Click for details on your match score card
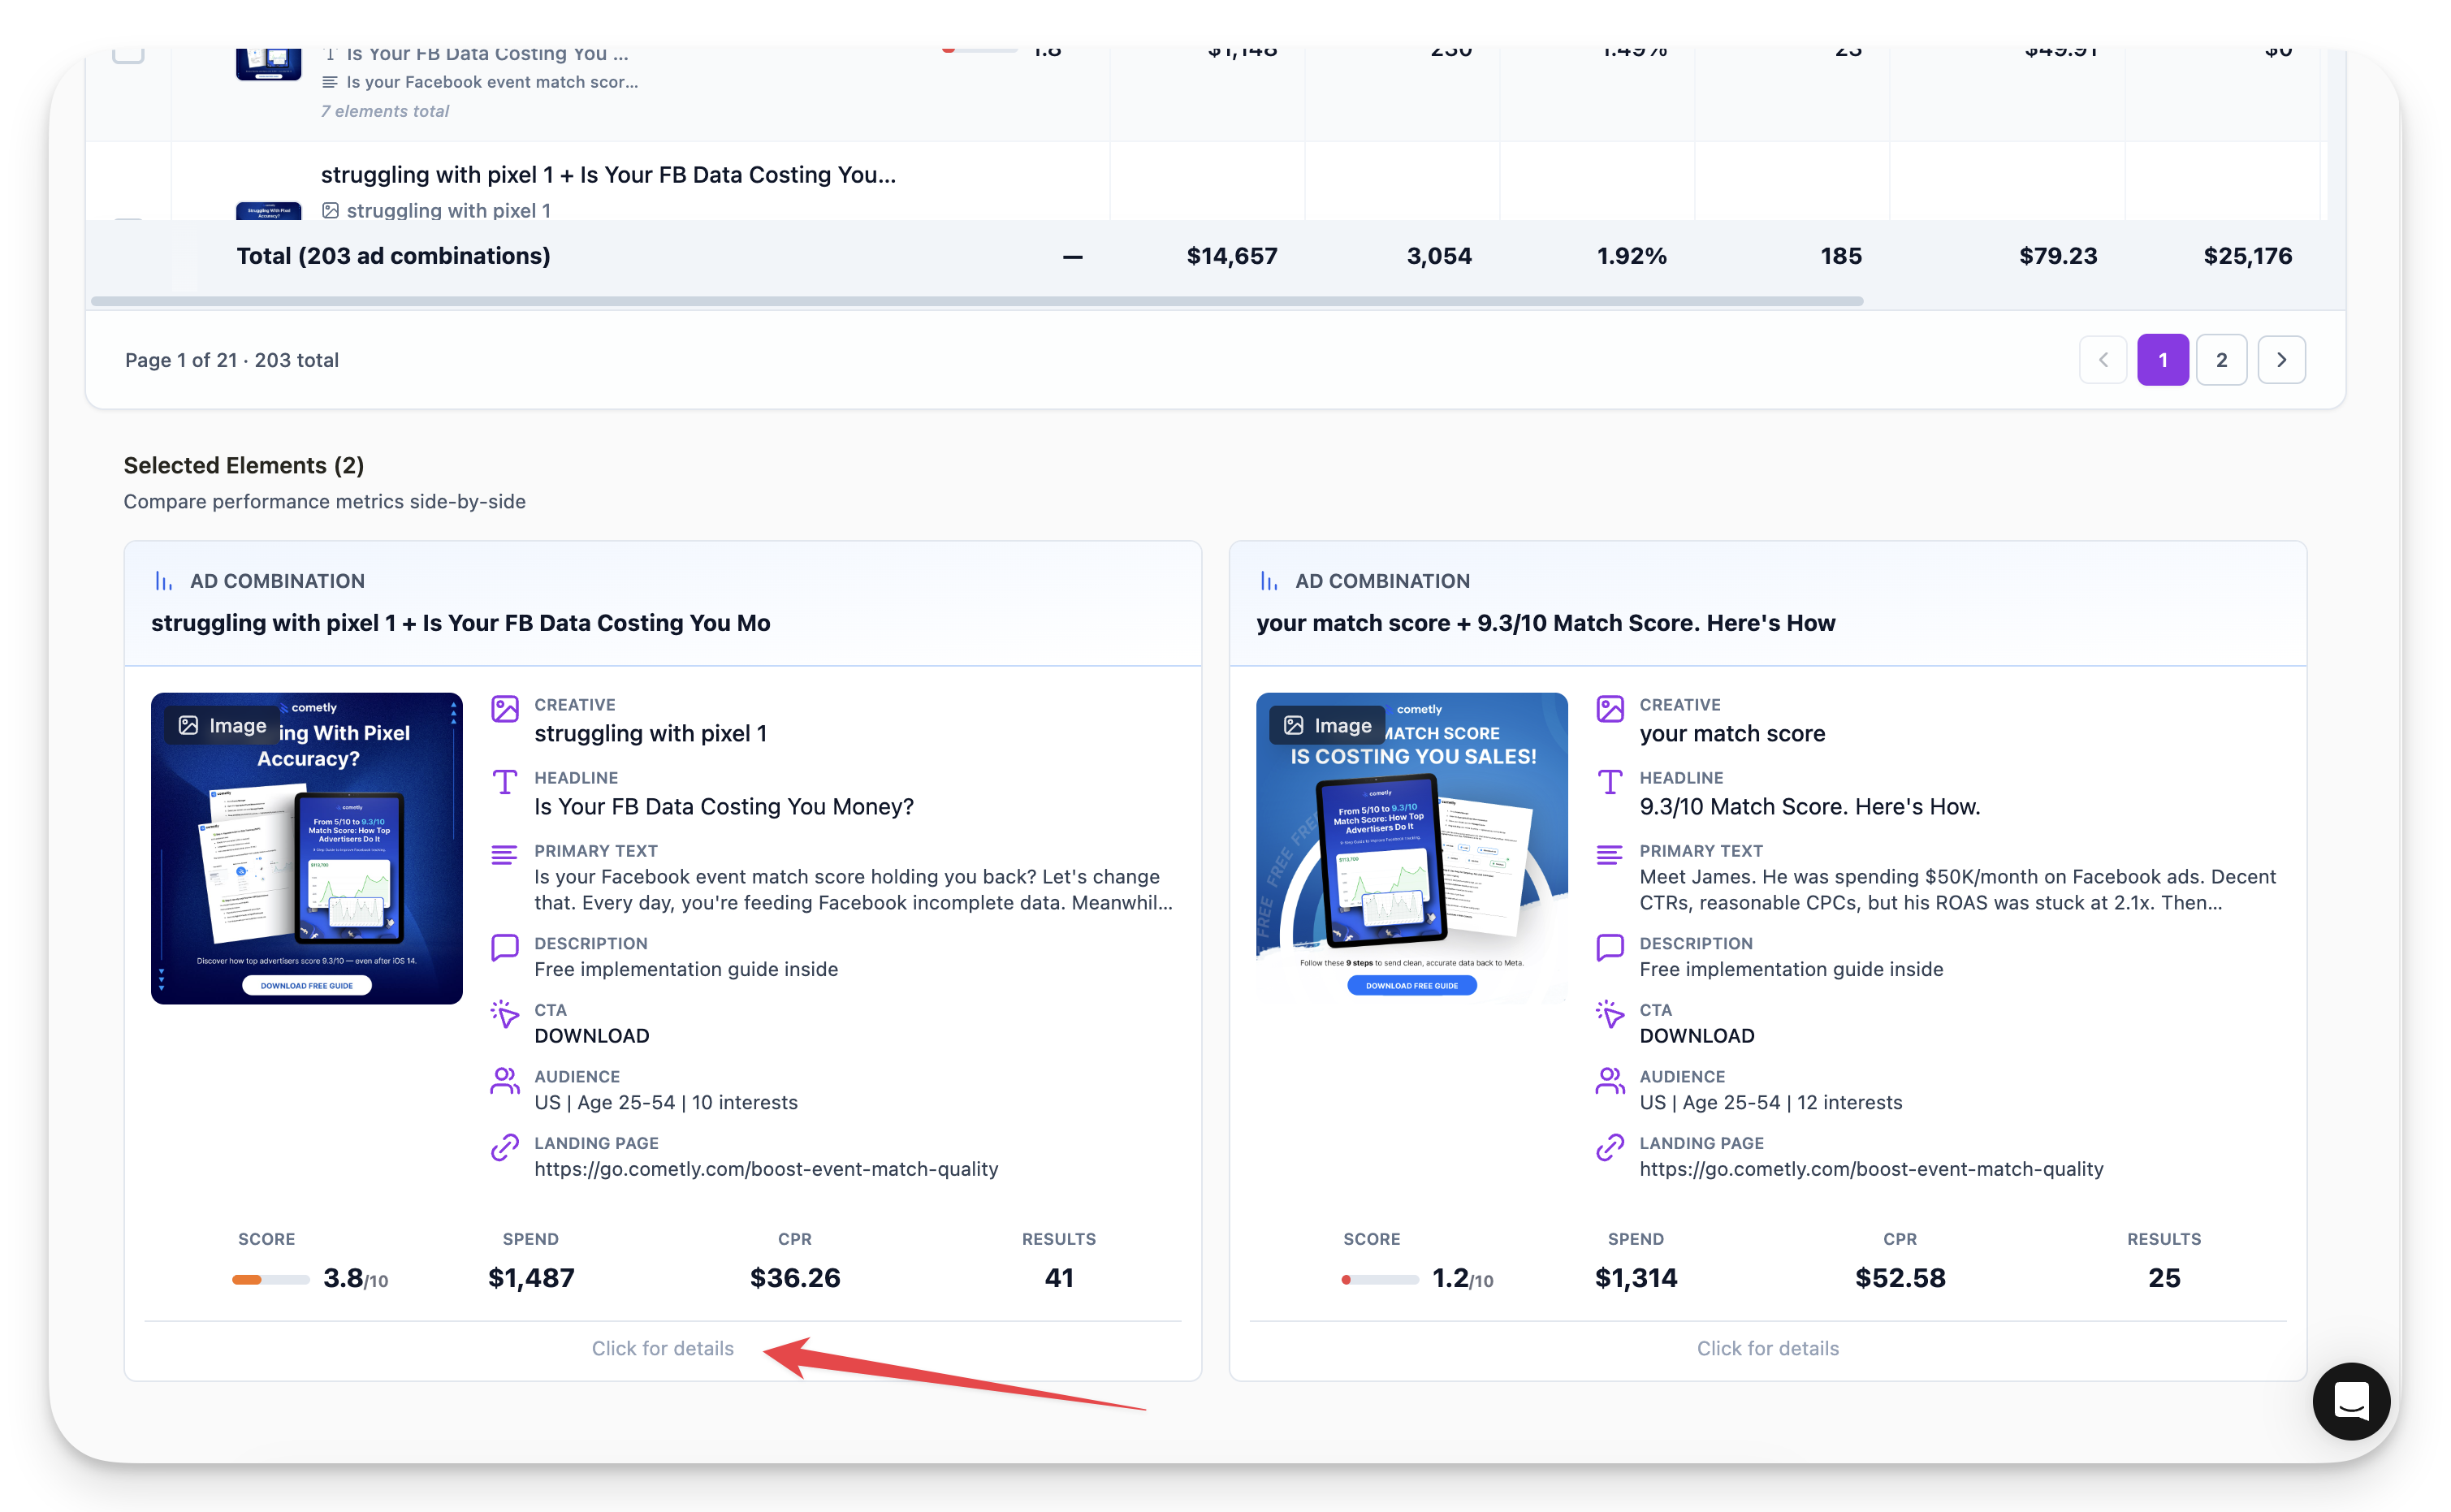Image resolution: width=2451 pixels, height=1512 pixels. coord(1767,1348)
